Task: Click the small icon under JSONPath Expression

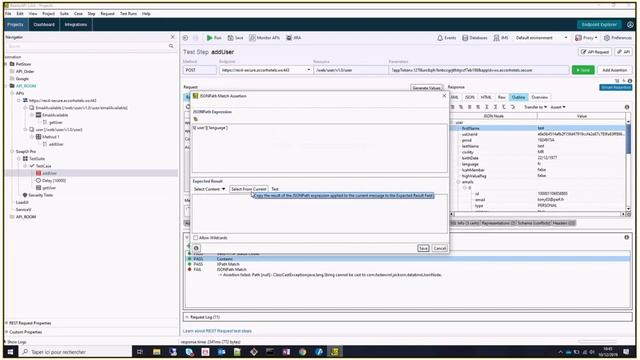Action: [196, 119]
